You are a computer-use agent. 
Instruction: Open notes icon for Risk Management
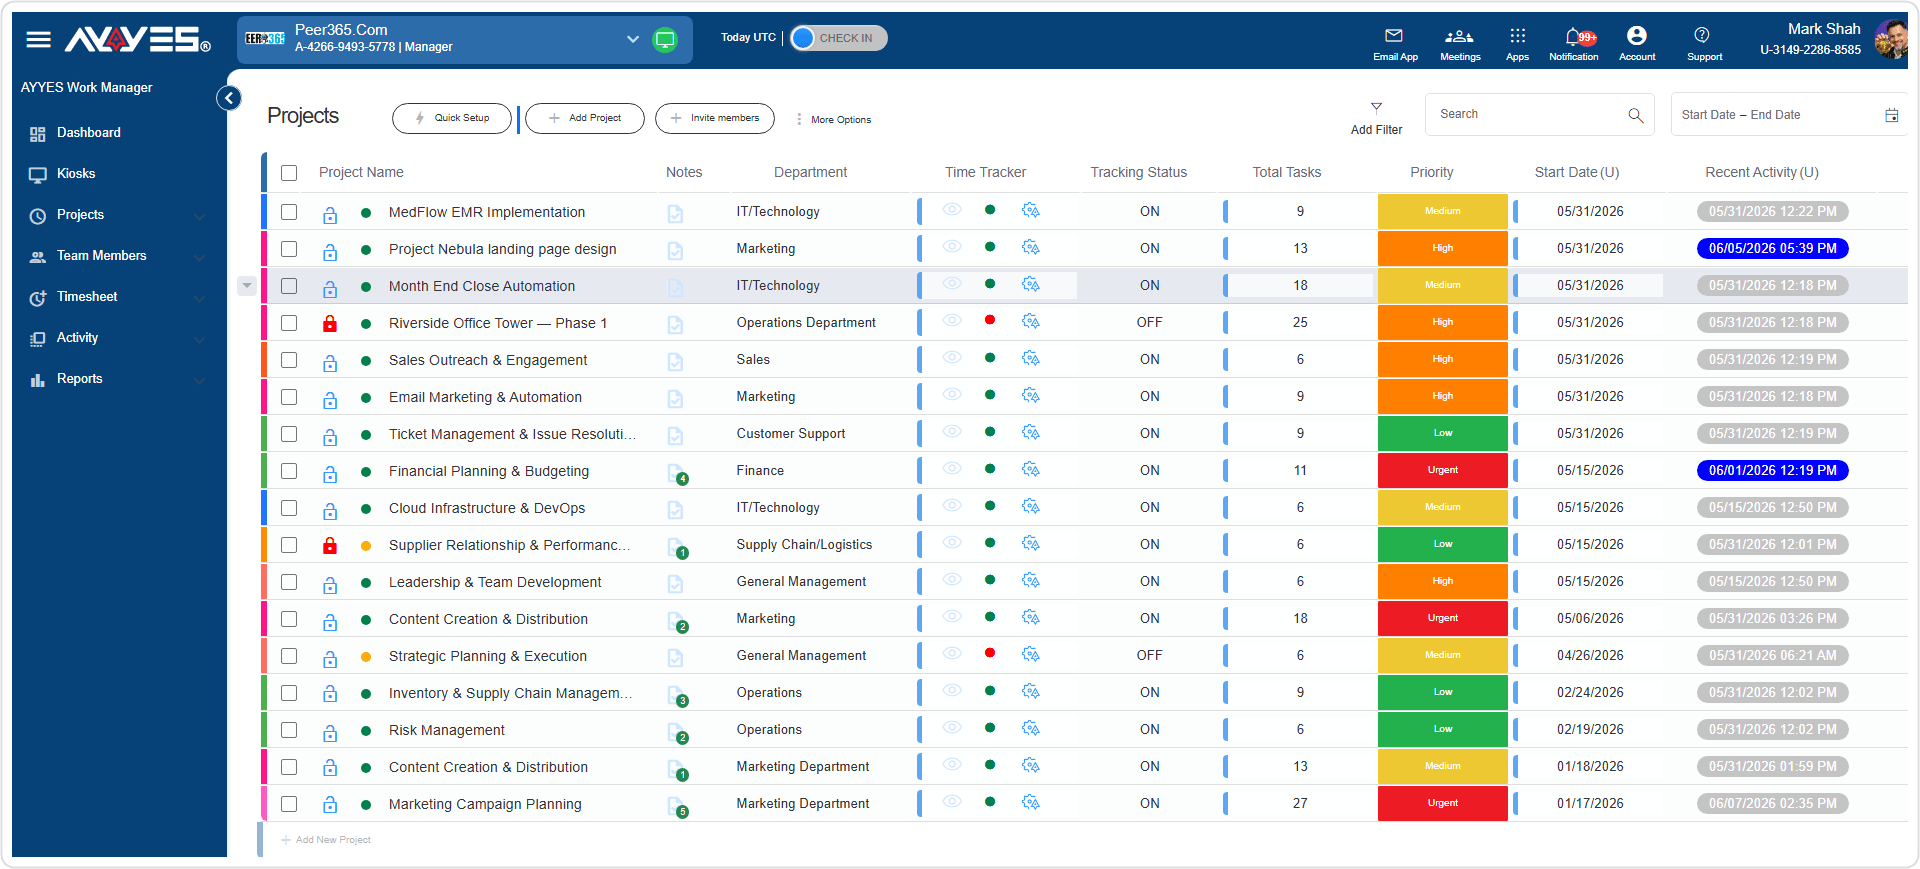[x=676, y=732]
